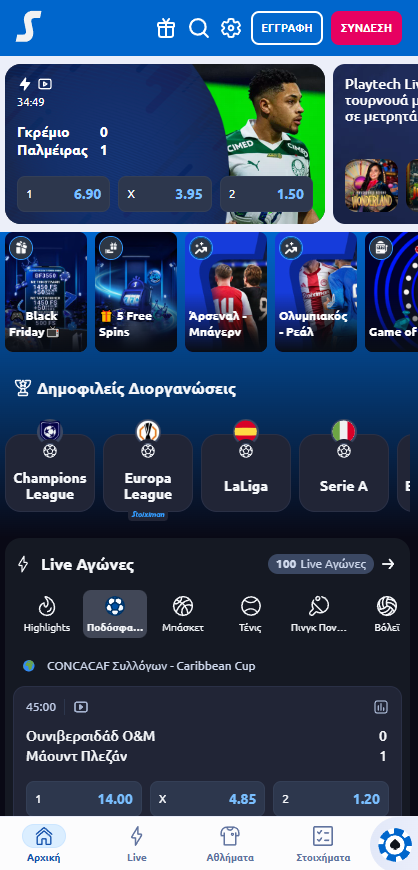Image resolution: width=418 pixels, height=870 pixels.
Task: Toggle odds 1.20 for Μάουντ Πλεζάν win
Action: pyautogui.click(x=331, y=799)
